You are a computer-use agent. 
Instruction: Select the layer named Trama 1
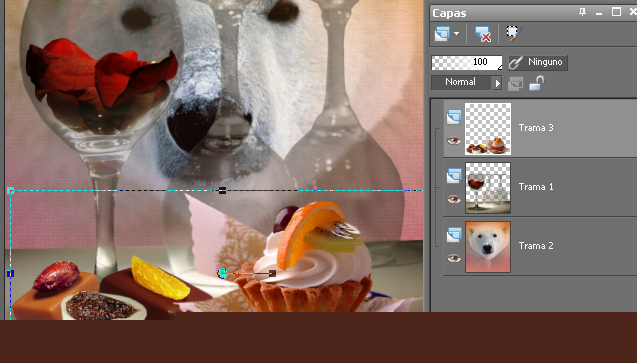(x=536, y=187)
